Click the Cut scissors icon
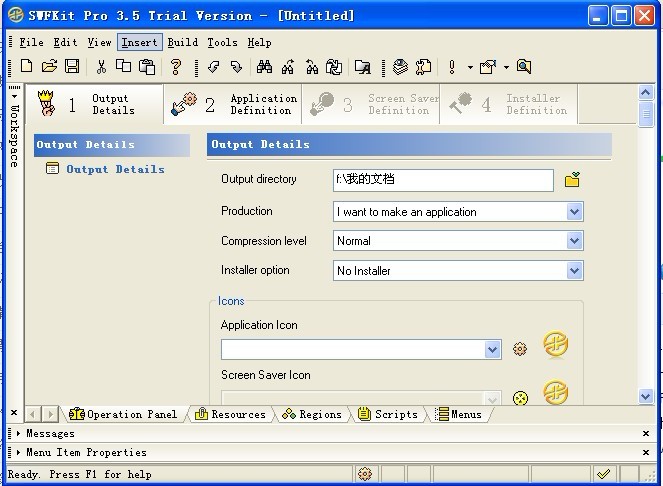Viewport: 663px width, 486px height. (101, 66)
